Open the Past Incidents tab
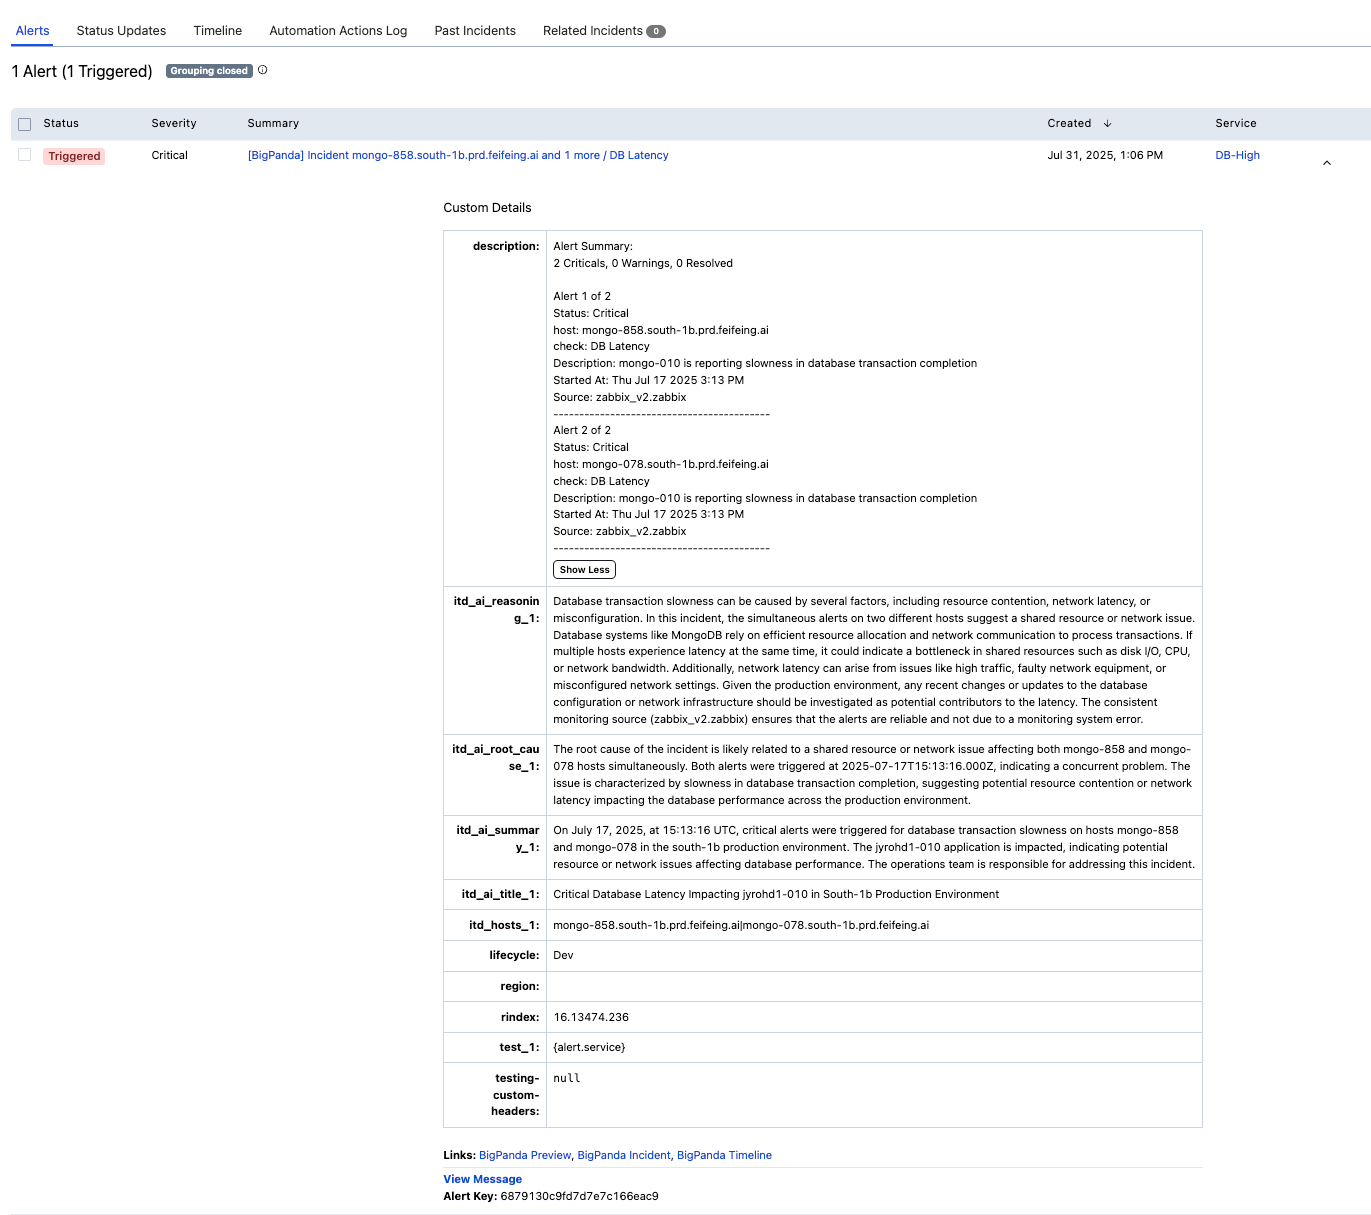 click(475, 30)
